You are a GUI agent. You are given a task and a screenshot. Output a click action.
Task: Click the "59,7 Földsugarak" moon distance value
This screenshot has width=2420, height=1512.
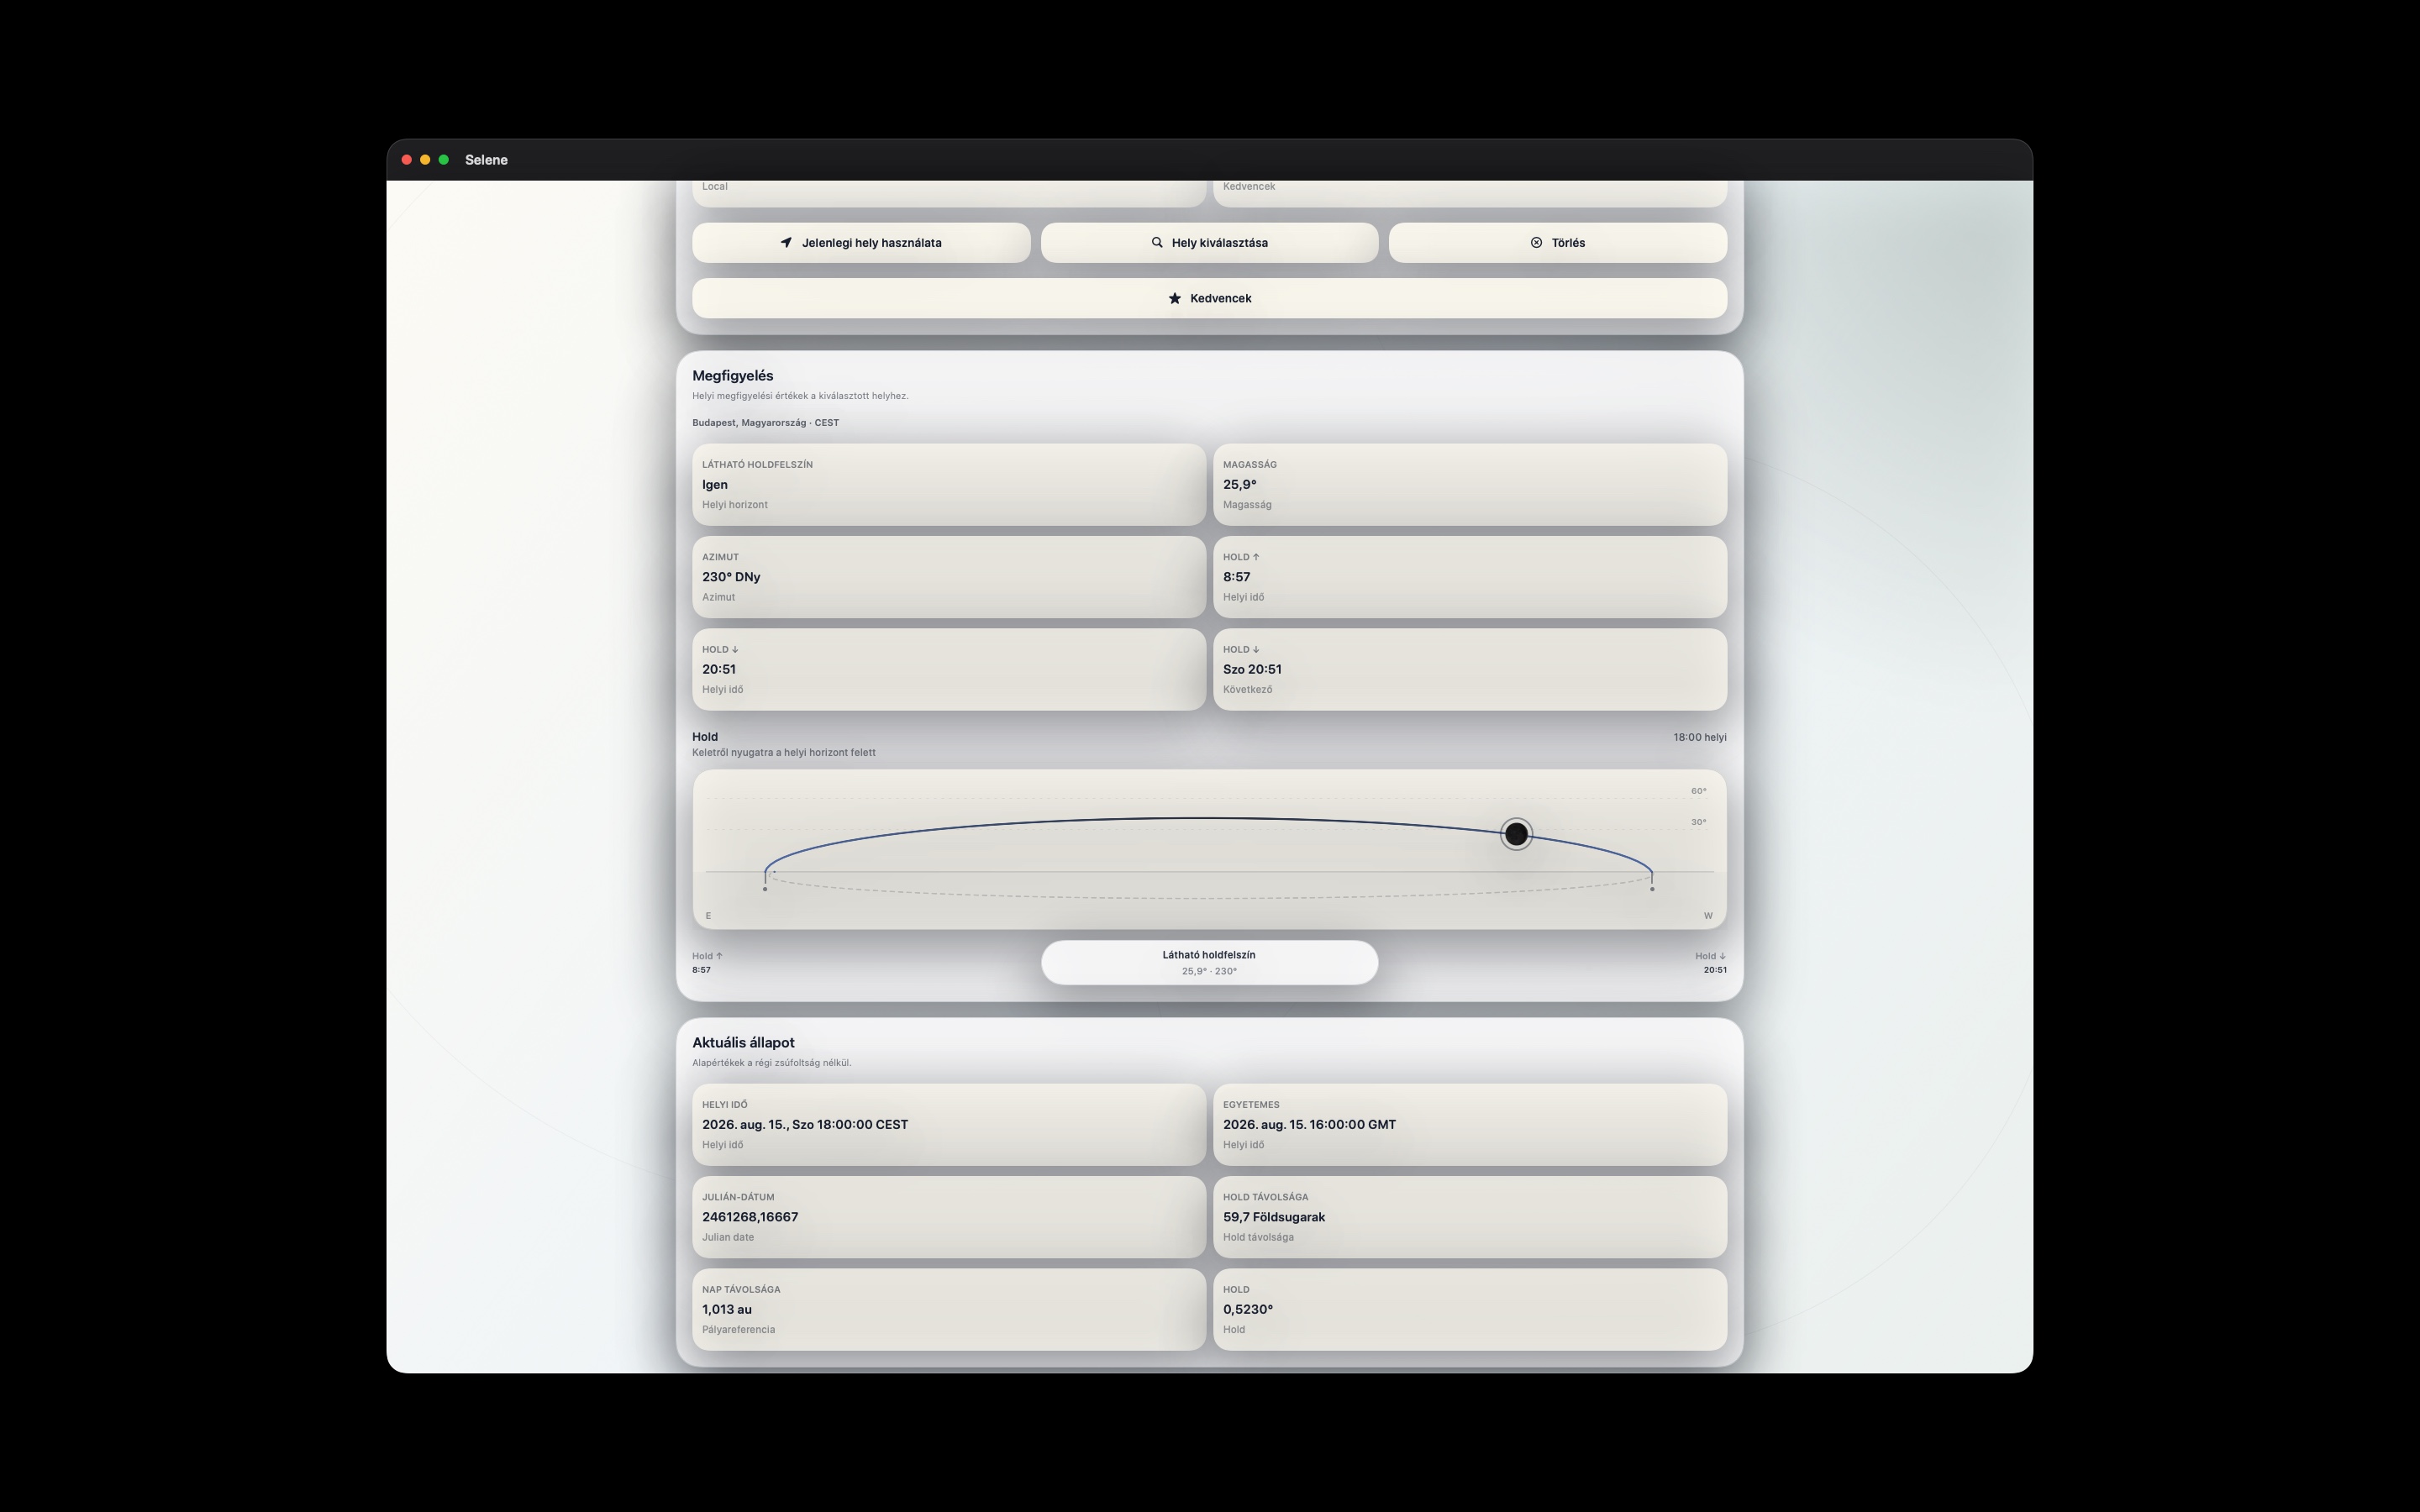[1274, 1217]
